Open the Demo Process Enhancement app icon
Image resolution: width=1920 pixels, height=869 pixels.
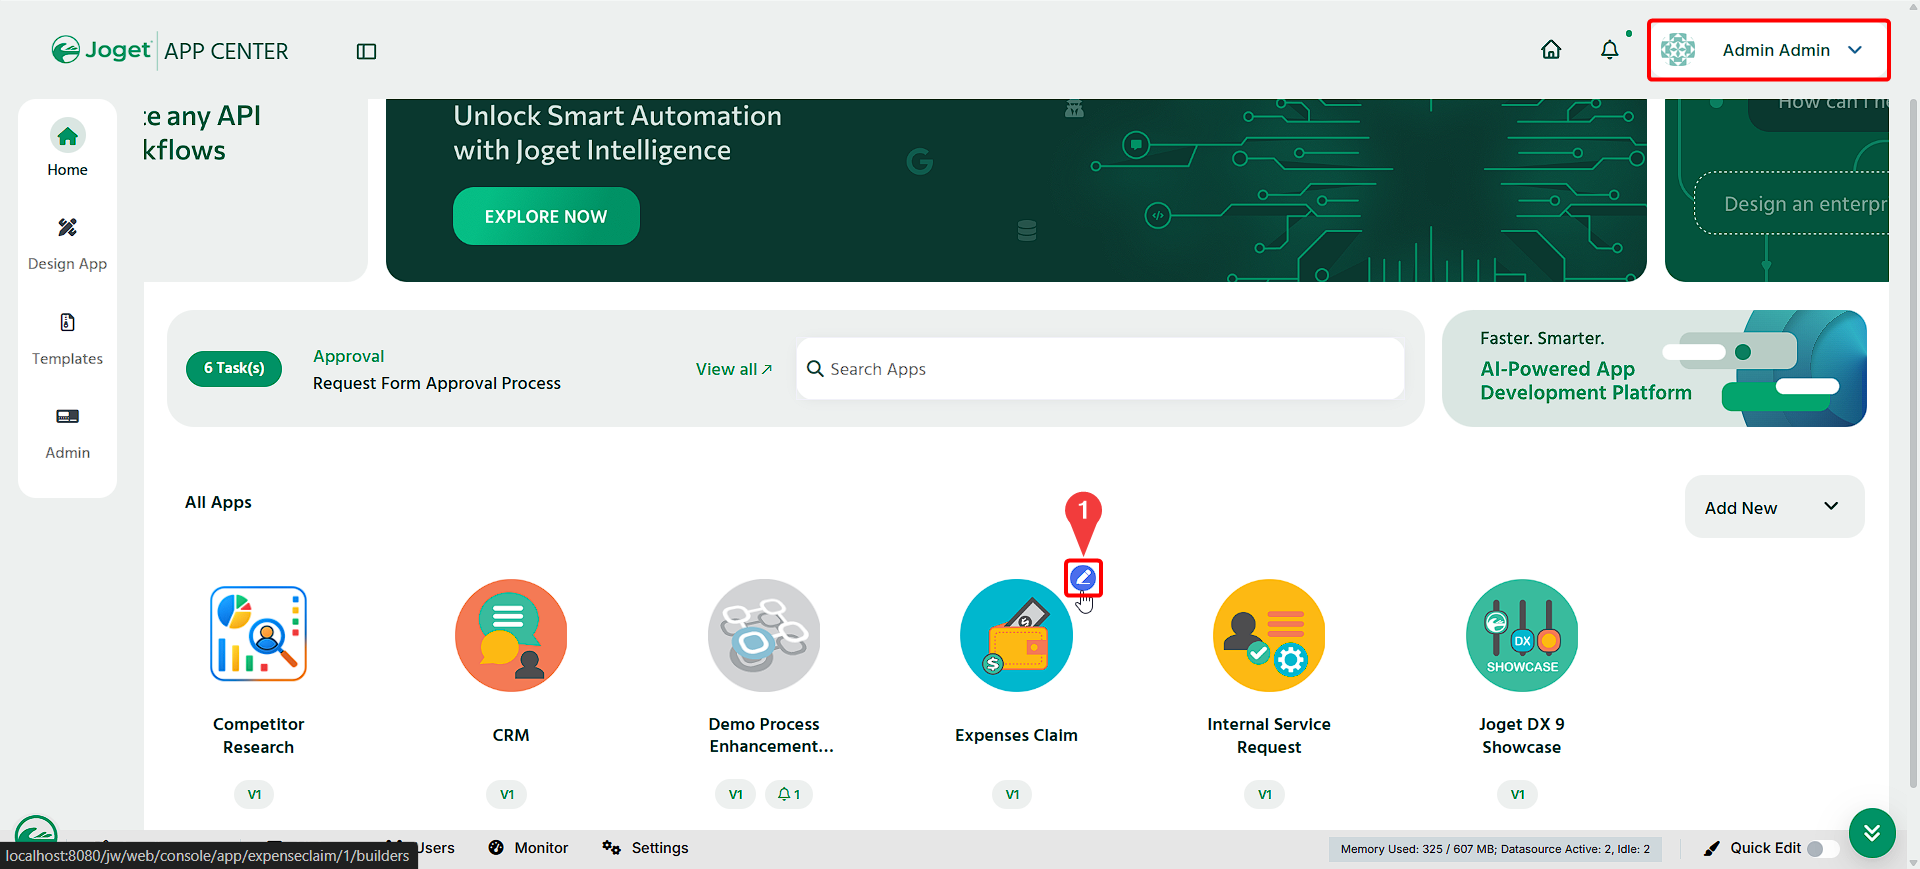pyautogui.click(x=764, y=635)
